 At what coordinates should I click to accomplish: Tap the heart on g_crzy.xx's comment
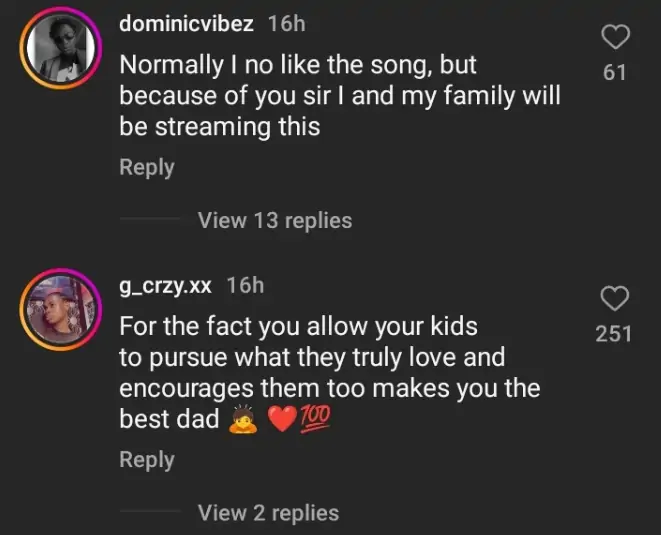point(614,298)
